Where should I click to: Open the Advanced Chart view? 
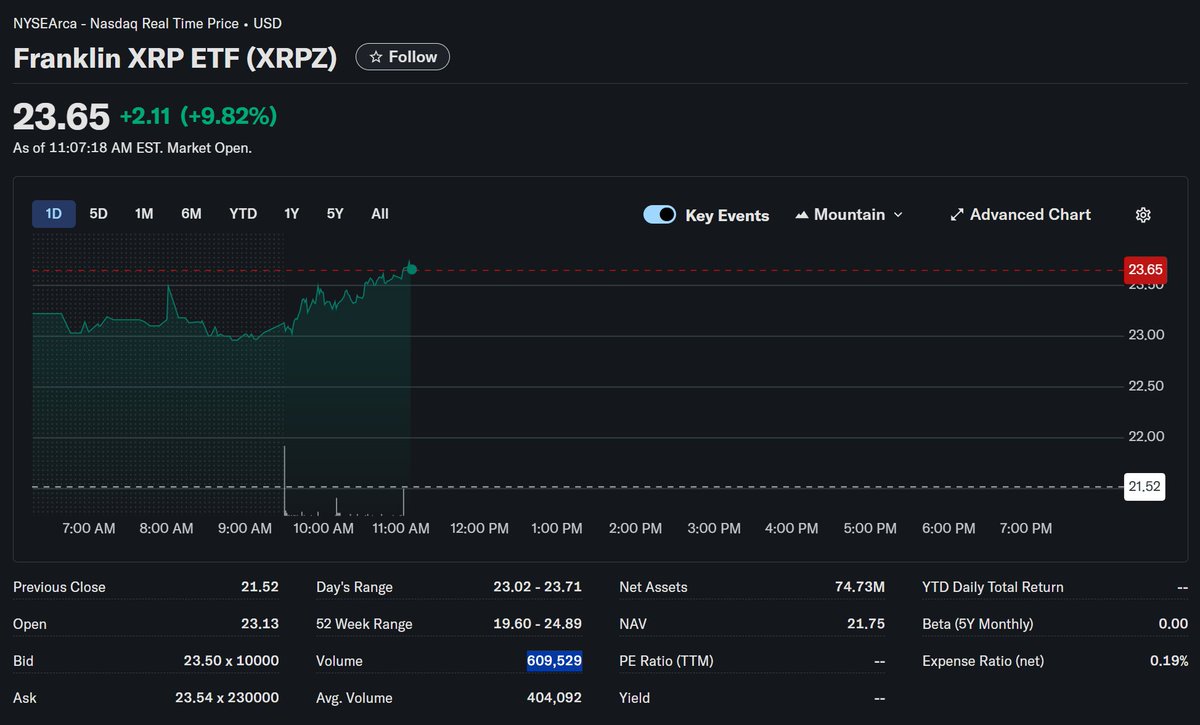click(x=1020, y=215)
